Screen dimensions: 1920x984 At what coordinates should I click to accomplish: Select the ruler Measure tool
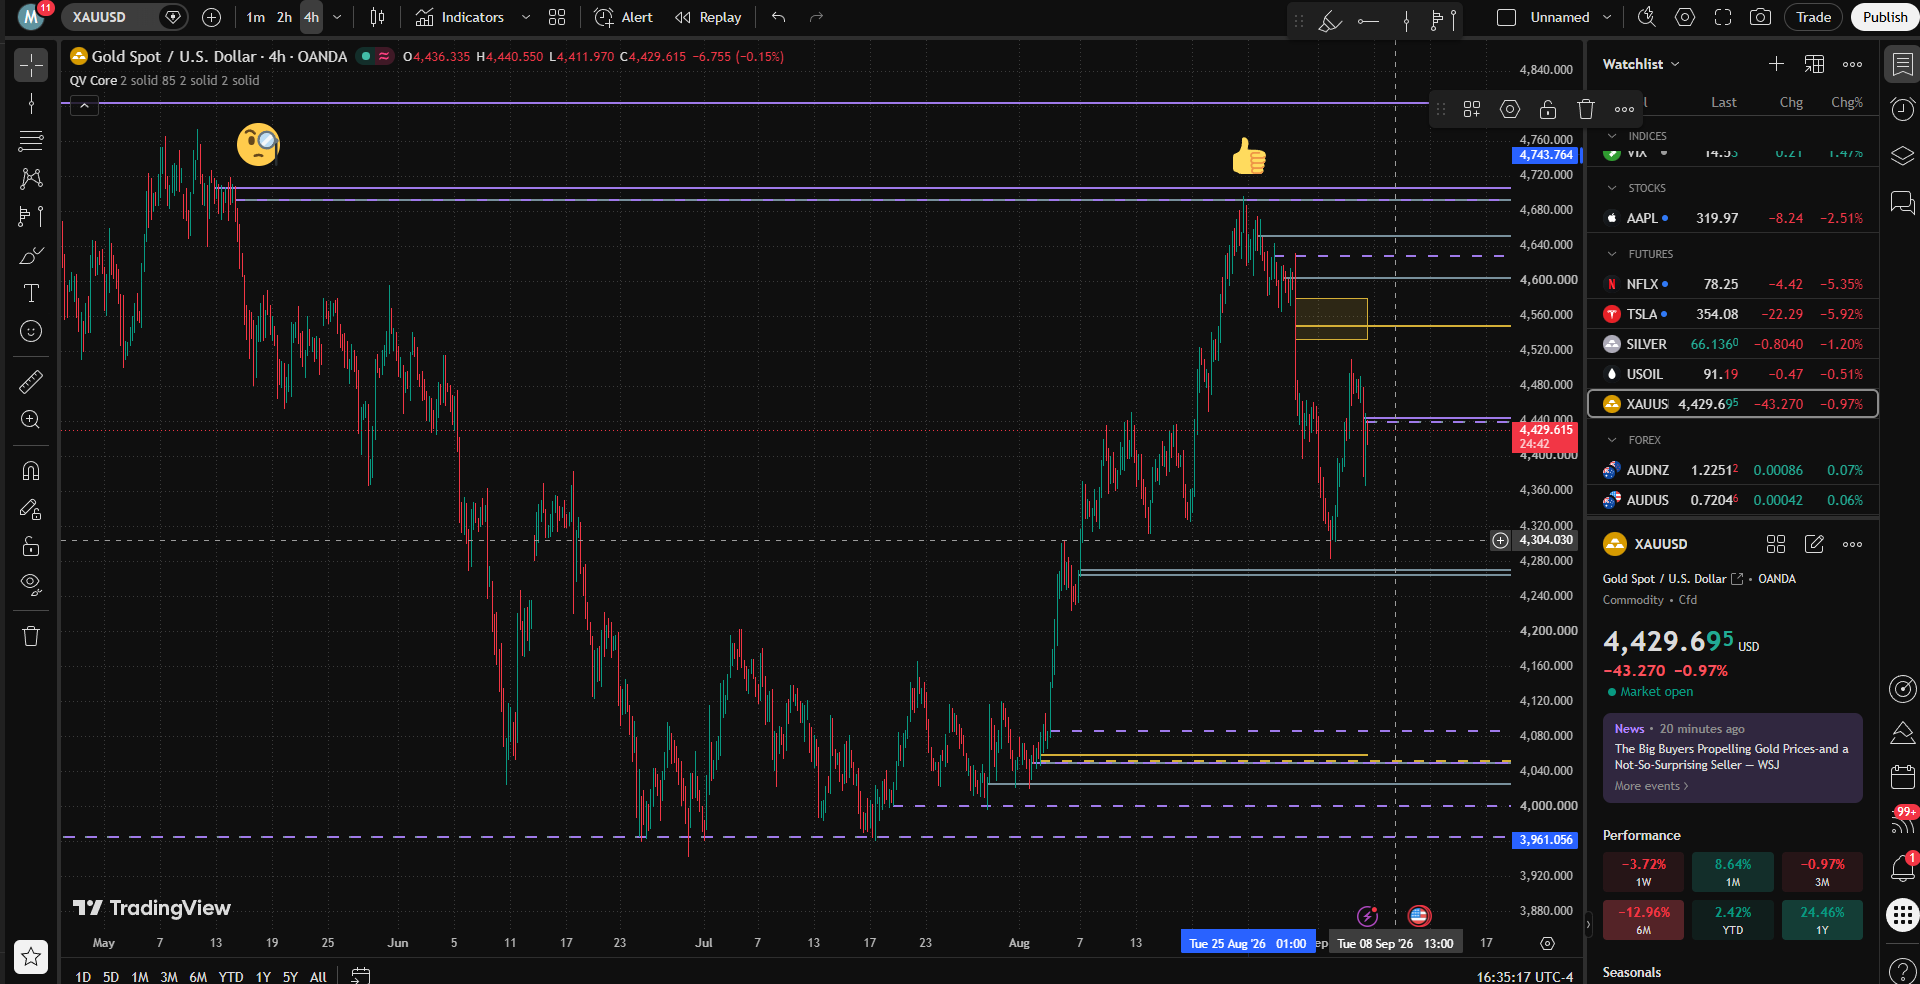tap(31, 381)
